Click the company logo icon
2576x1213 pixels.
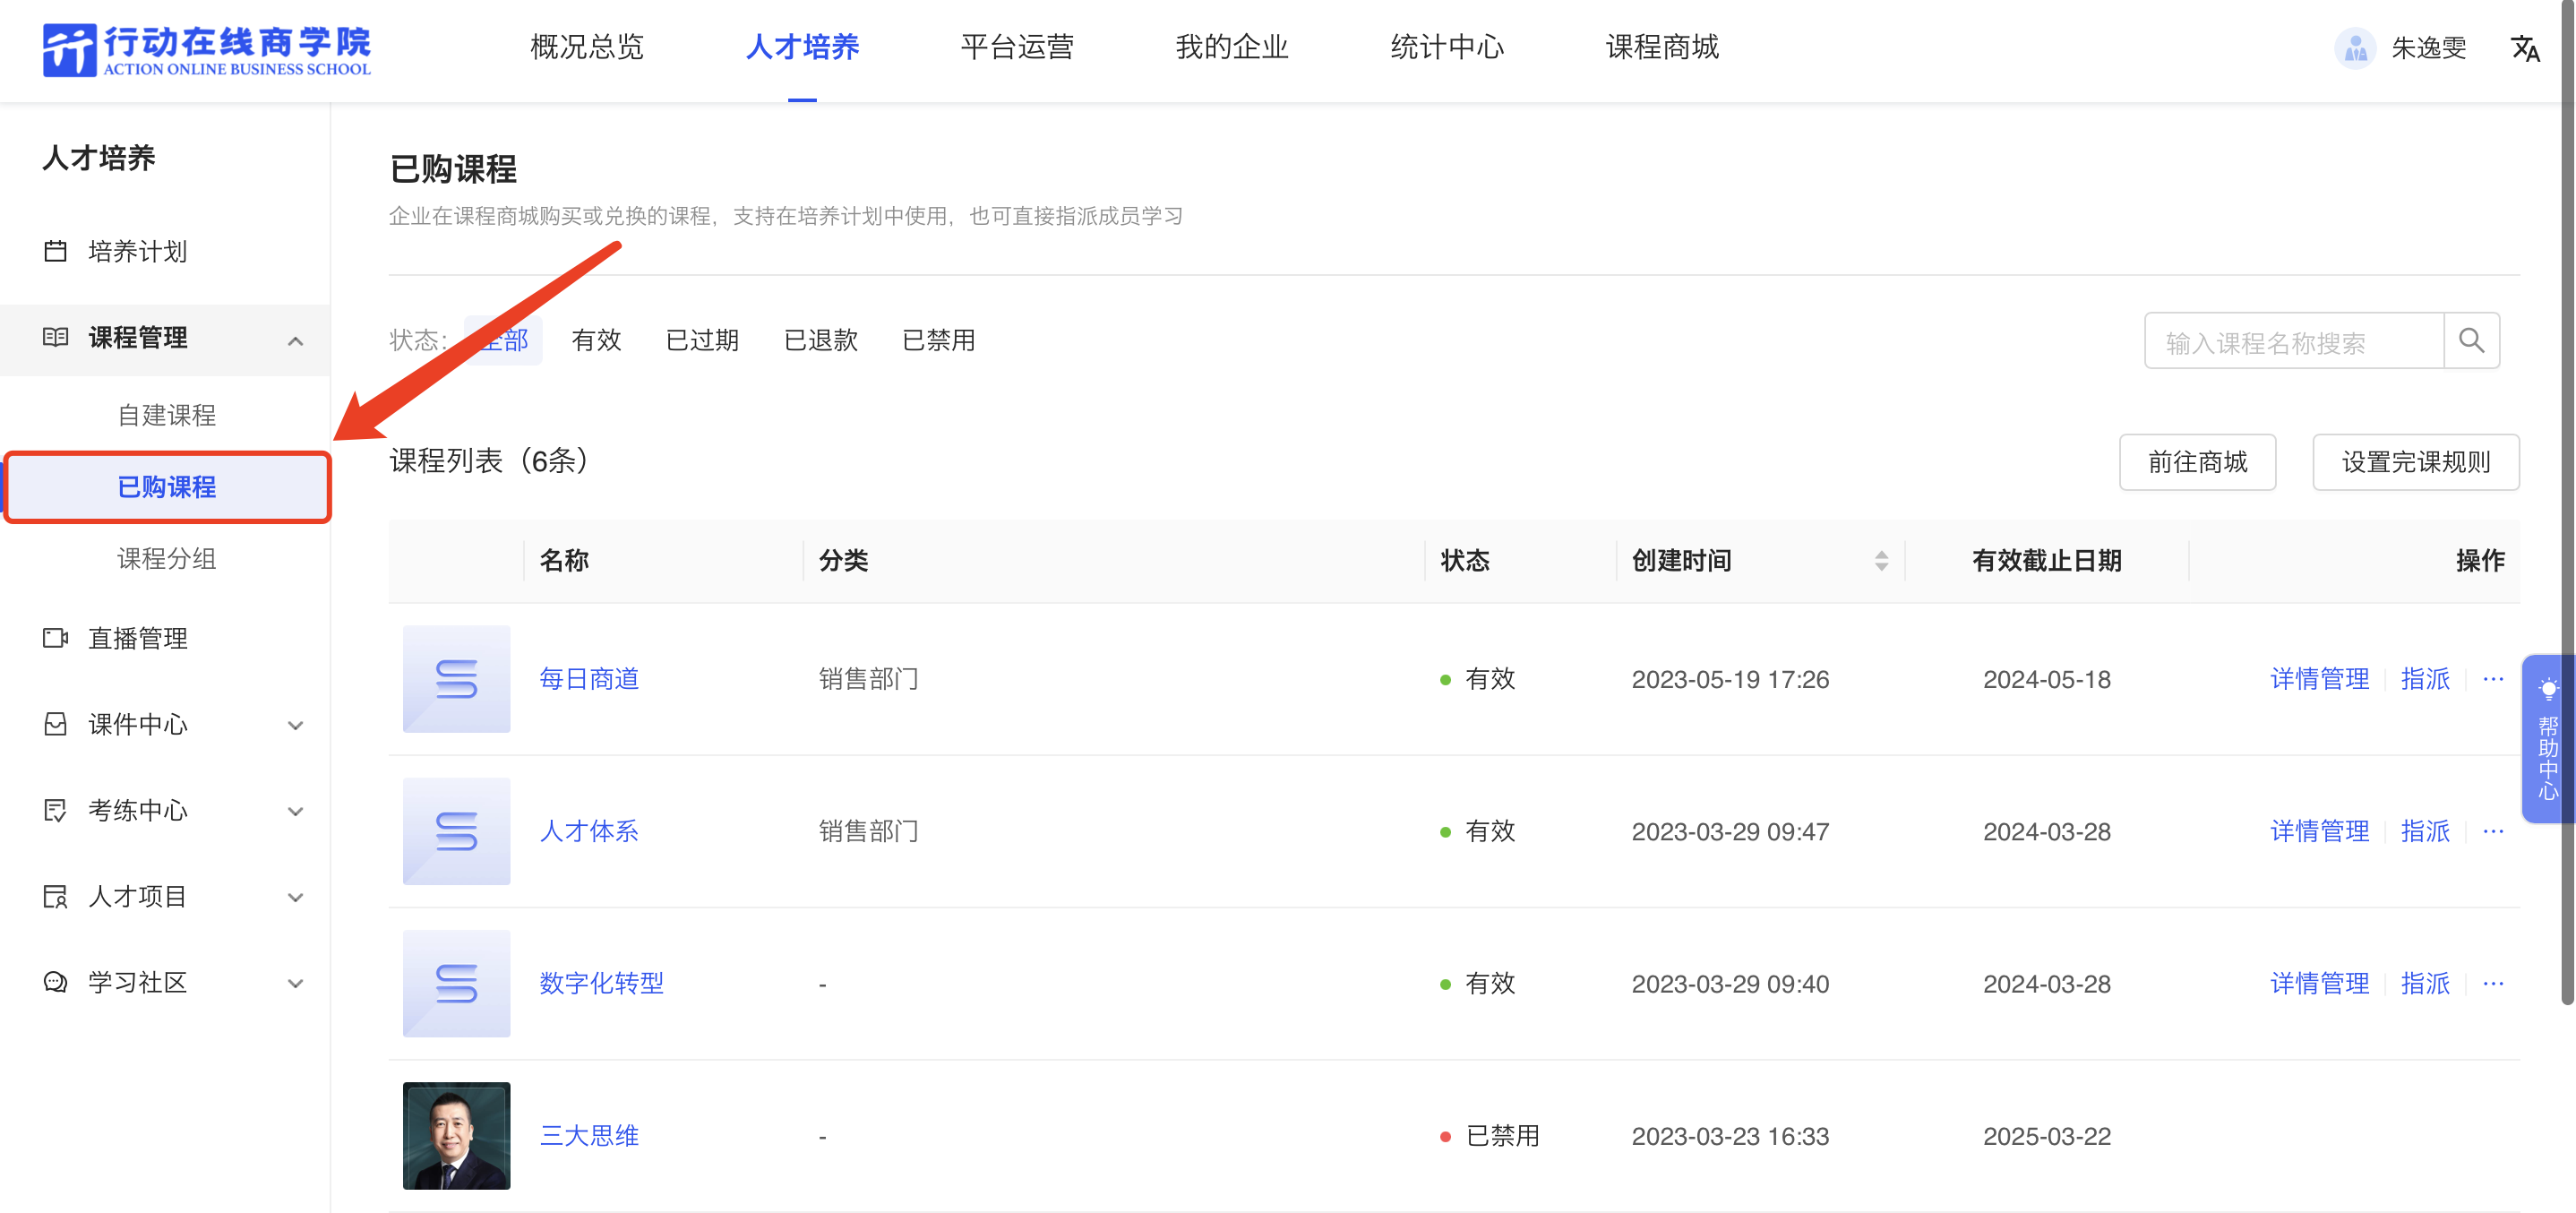[69, 50]
